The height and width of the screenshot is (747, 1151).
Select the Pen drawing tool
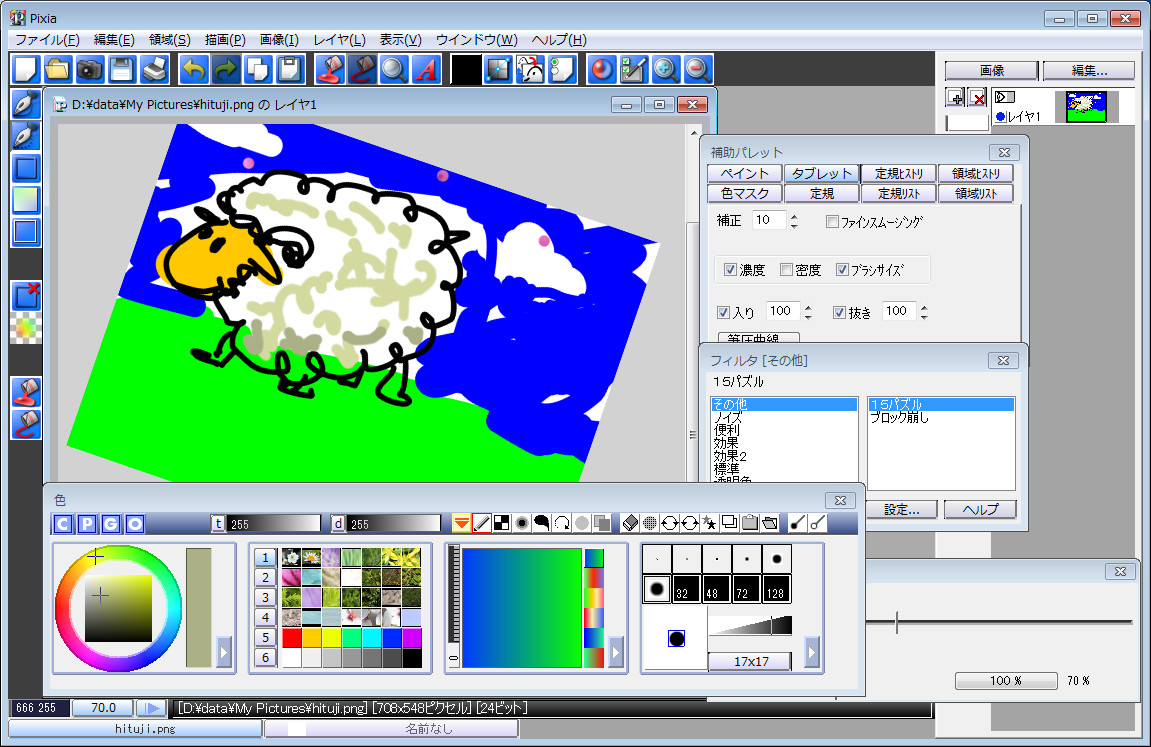[x=25, y=103]
